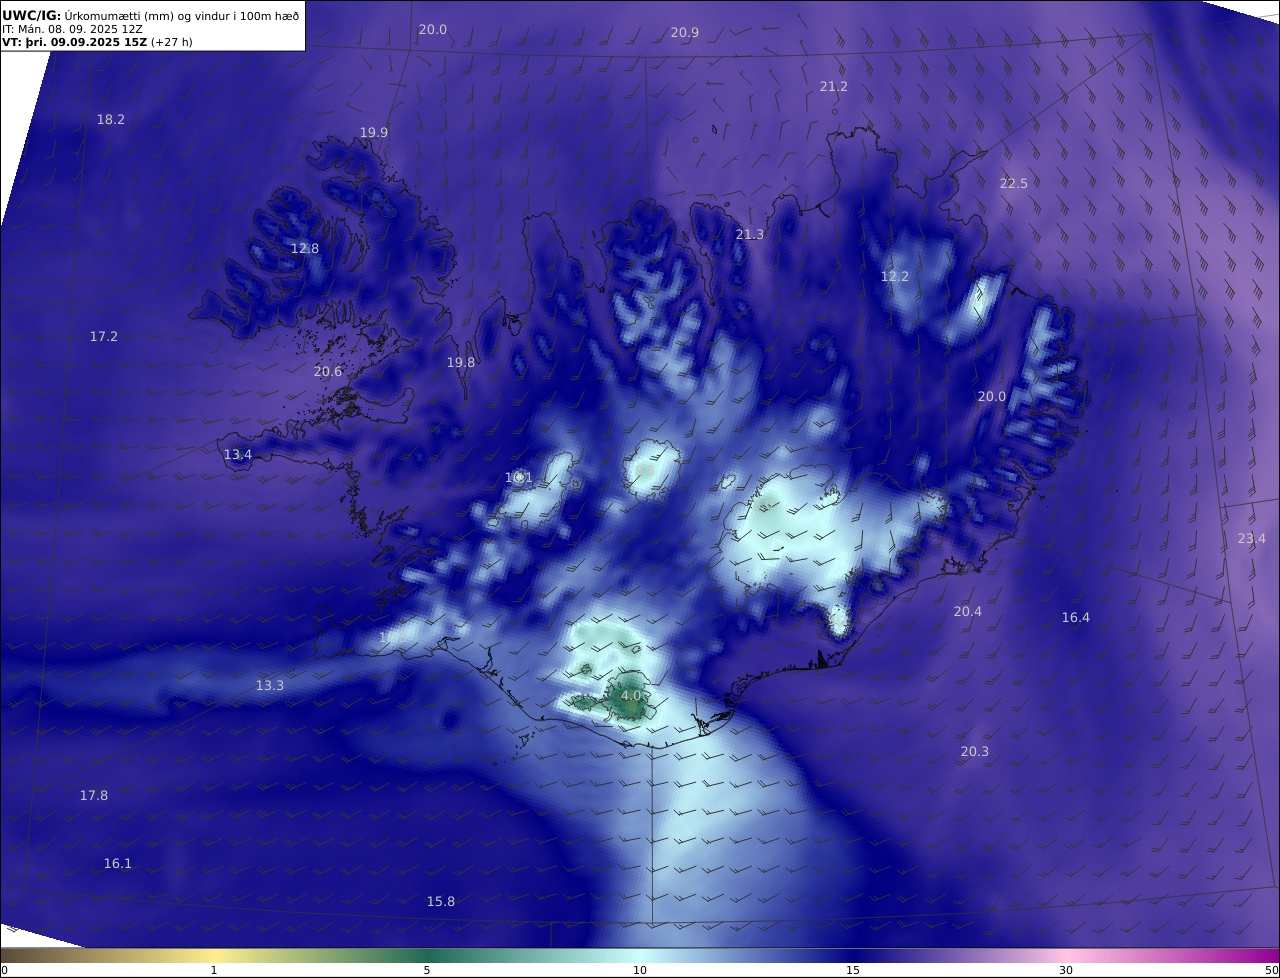Click the 4.0 value on the glacier
Image resolution: width=1280 pixels, height=978 pixels.
[631, 696]
